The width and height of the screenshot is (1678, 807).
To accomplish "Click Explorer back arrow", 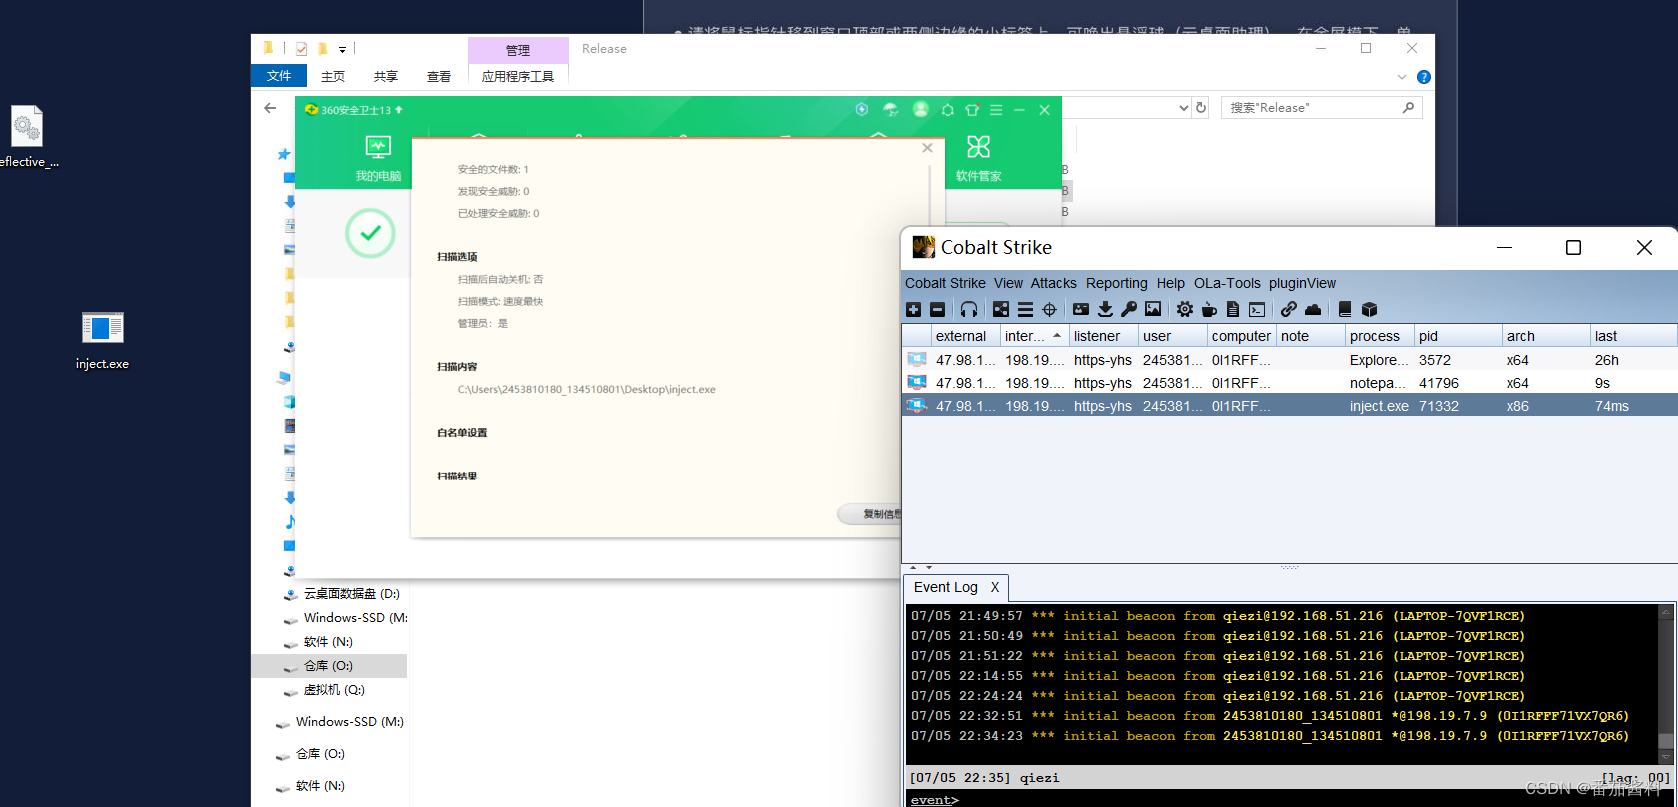I will [x=270, y=108].
